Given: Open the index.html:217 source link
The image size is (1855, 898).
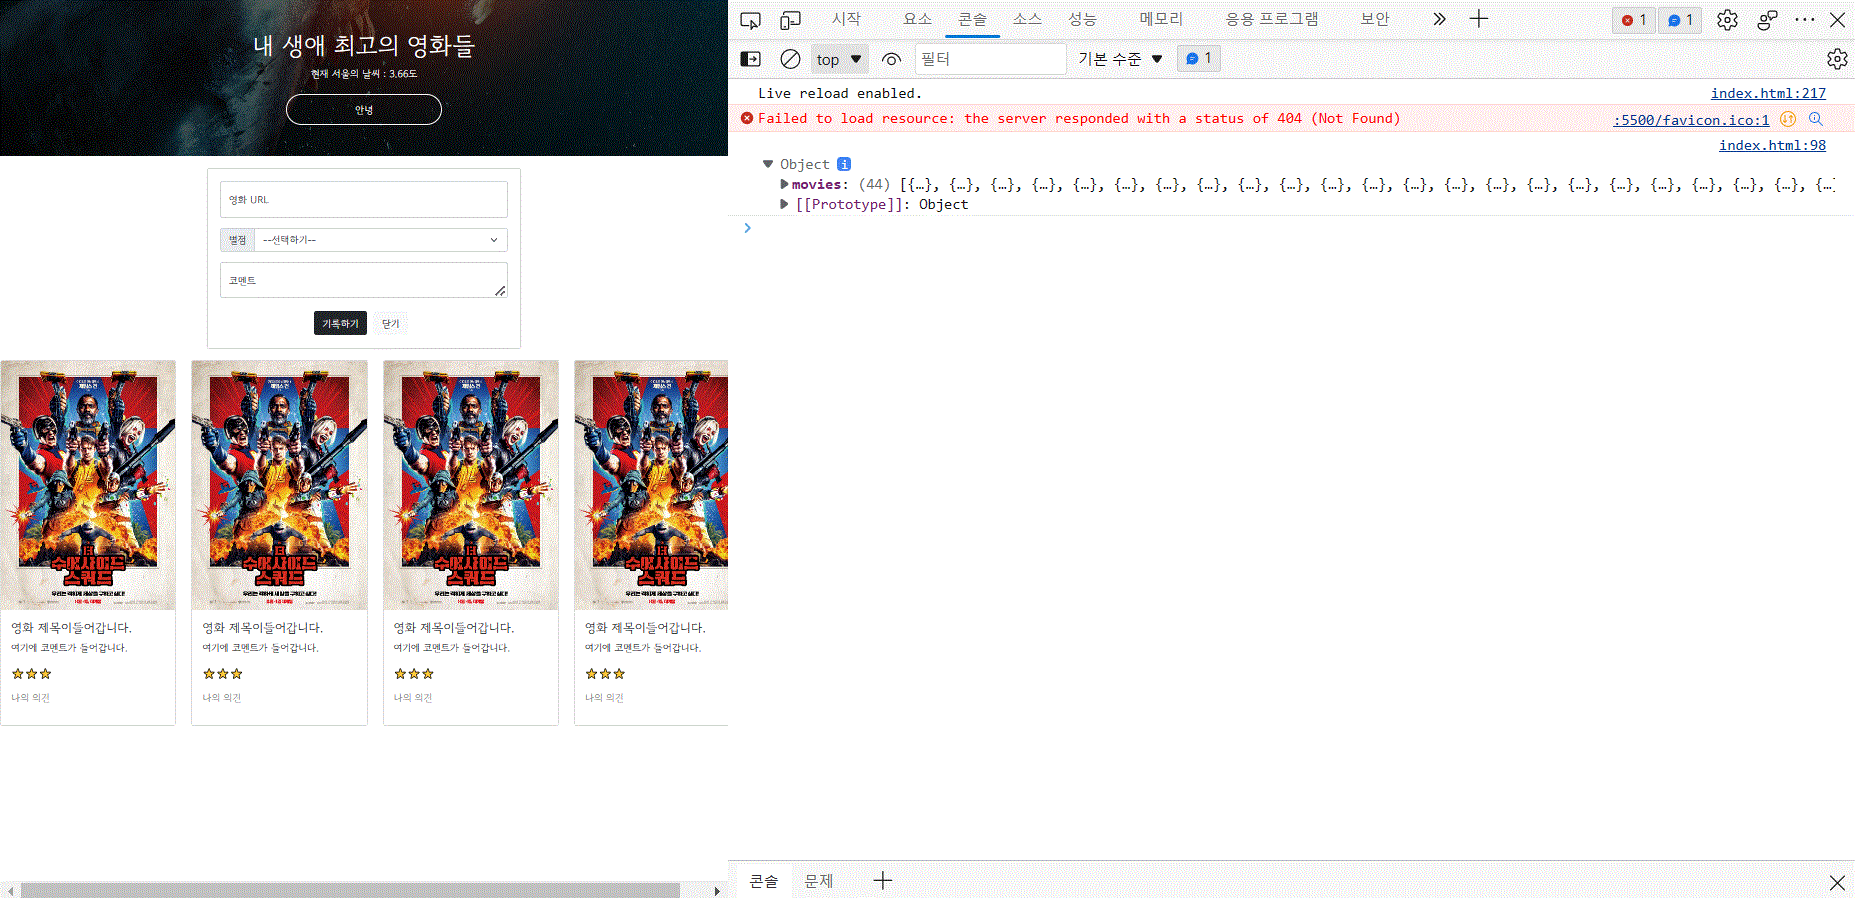Looking at the screenshot, I should point(1768,93).
